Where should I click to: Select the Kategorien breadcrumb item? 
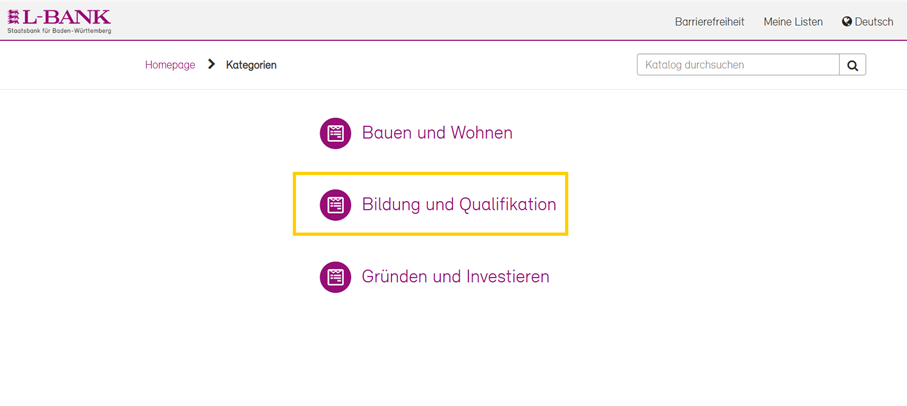pos(251,65)
